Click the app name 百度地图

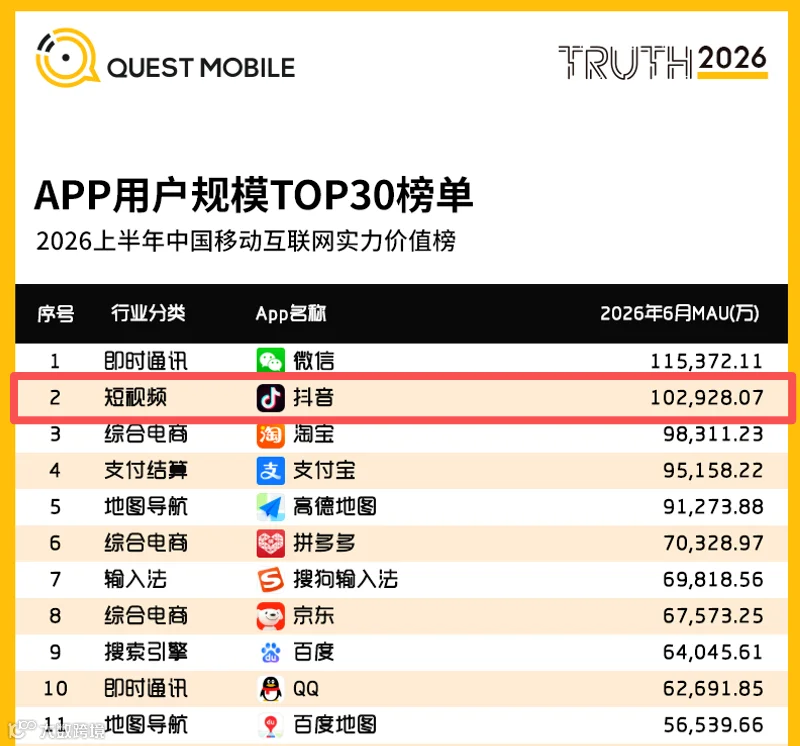(x=335, y=725)
